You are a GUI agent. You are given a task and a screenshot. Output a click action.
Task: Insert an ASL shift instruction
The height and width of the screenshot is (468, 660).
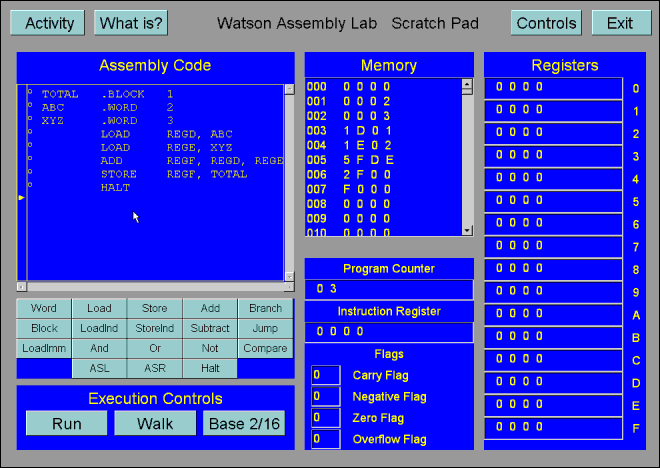click(100, 368)
